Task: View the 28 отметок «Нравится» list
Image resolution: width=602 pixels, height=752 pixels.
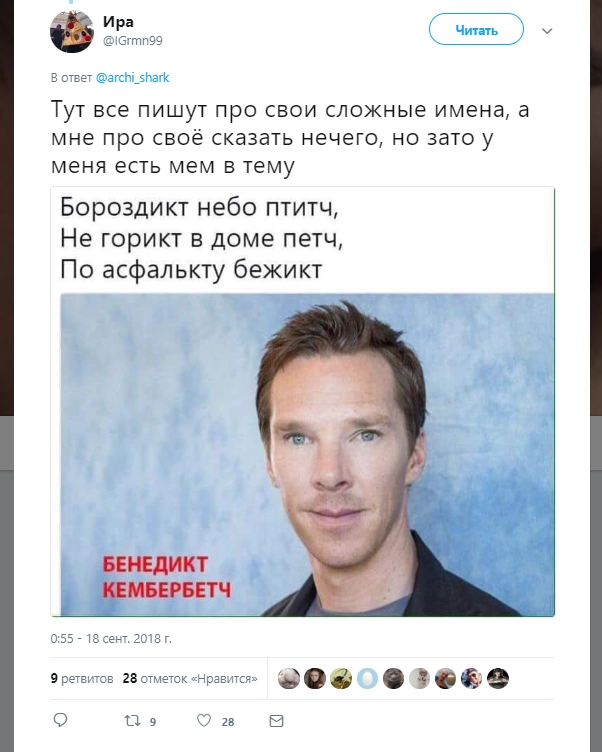Action: click(190, 679)
